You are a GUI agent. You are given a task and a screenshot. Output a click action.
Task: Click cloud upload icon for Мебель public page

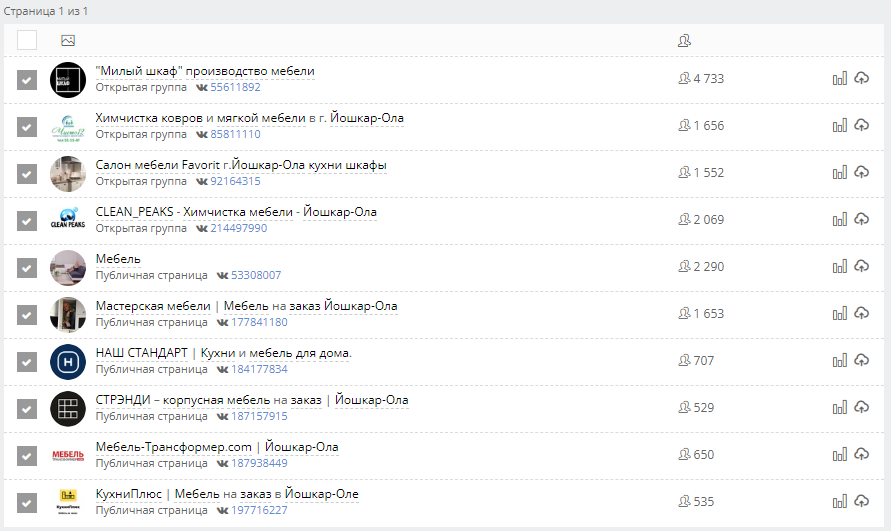coord(861,267)
